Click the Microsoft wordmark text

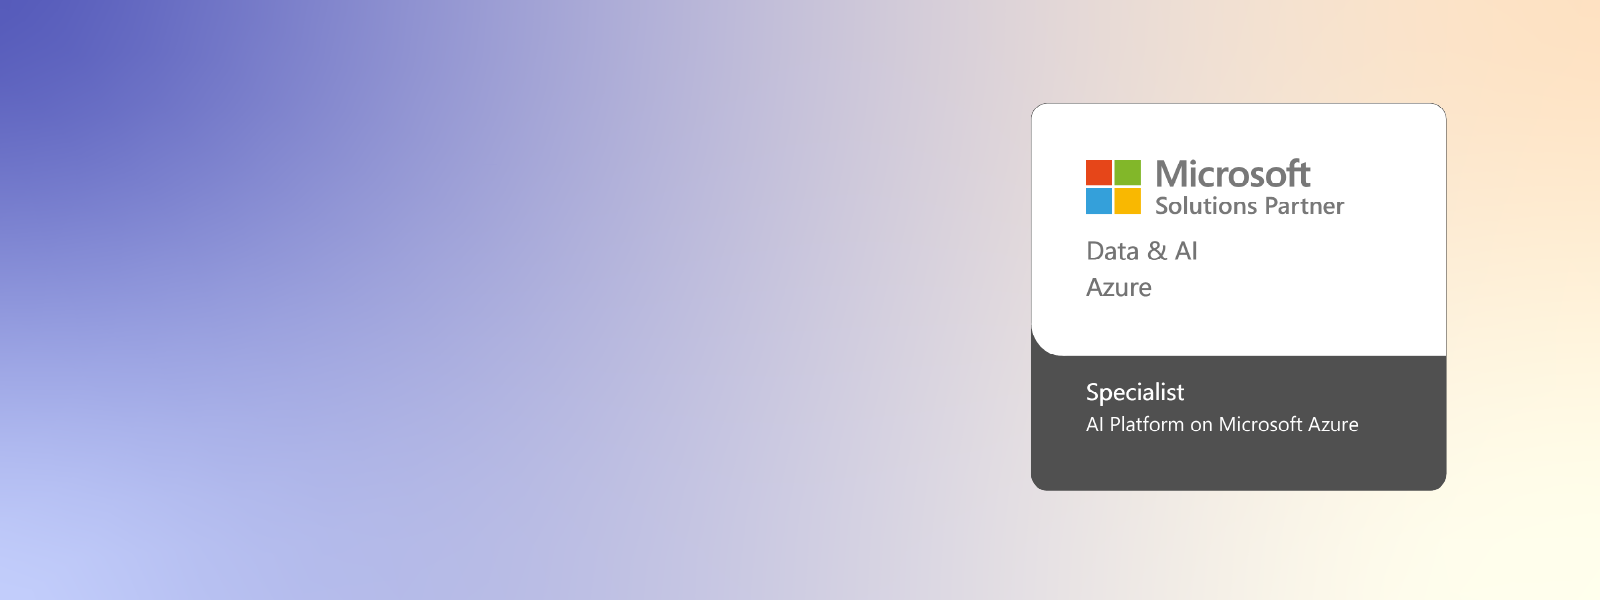[1232, 174]
